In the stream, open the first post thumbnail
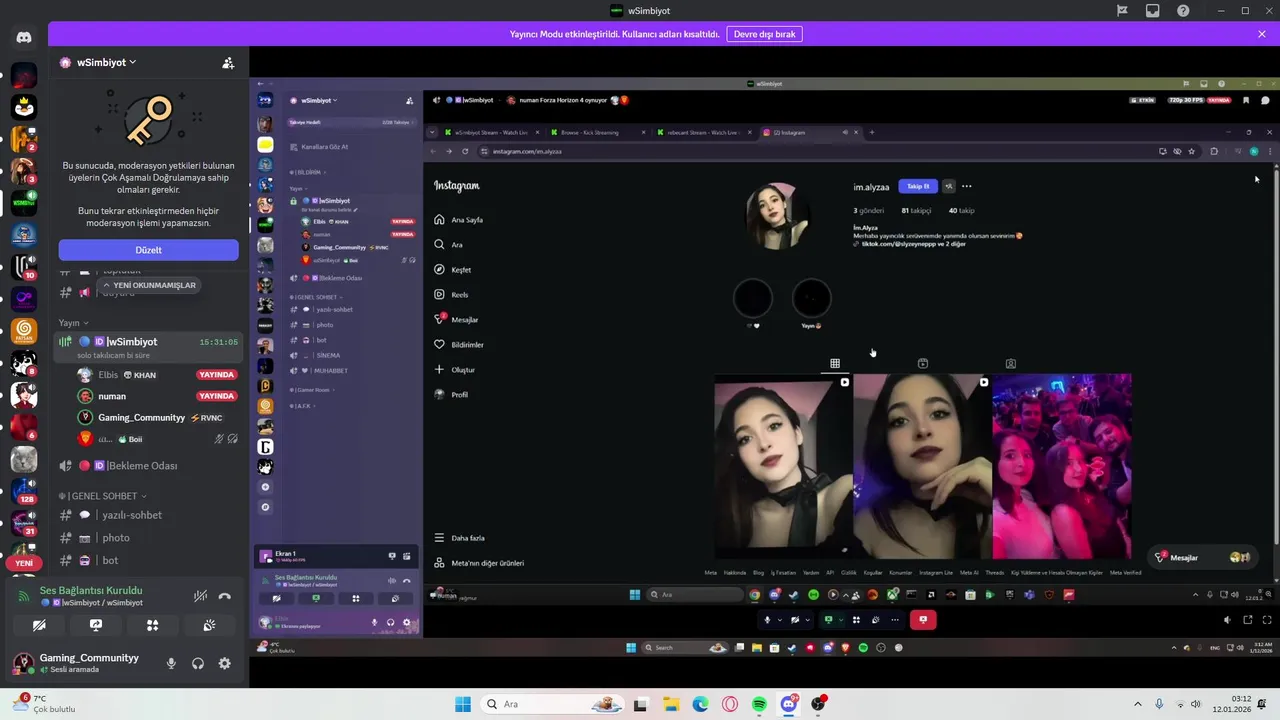 point(783,466)
